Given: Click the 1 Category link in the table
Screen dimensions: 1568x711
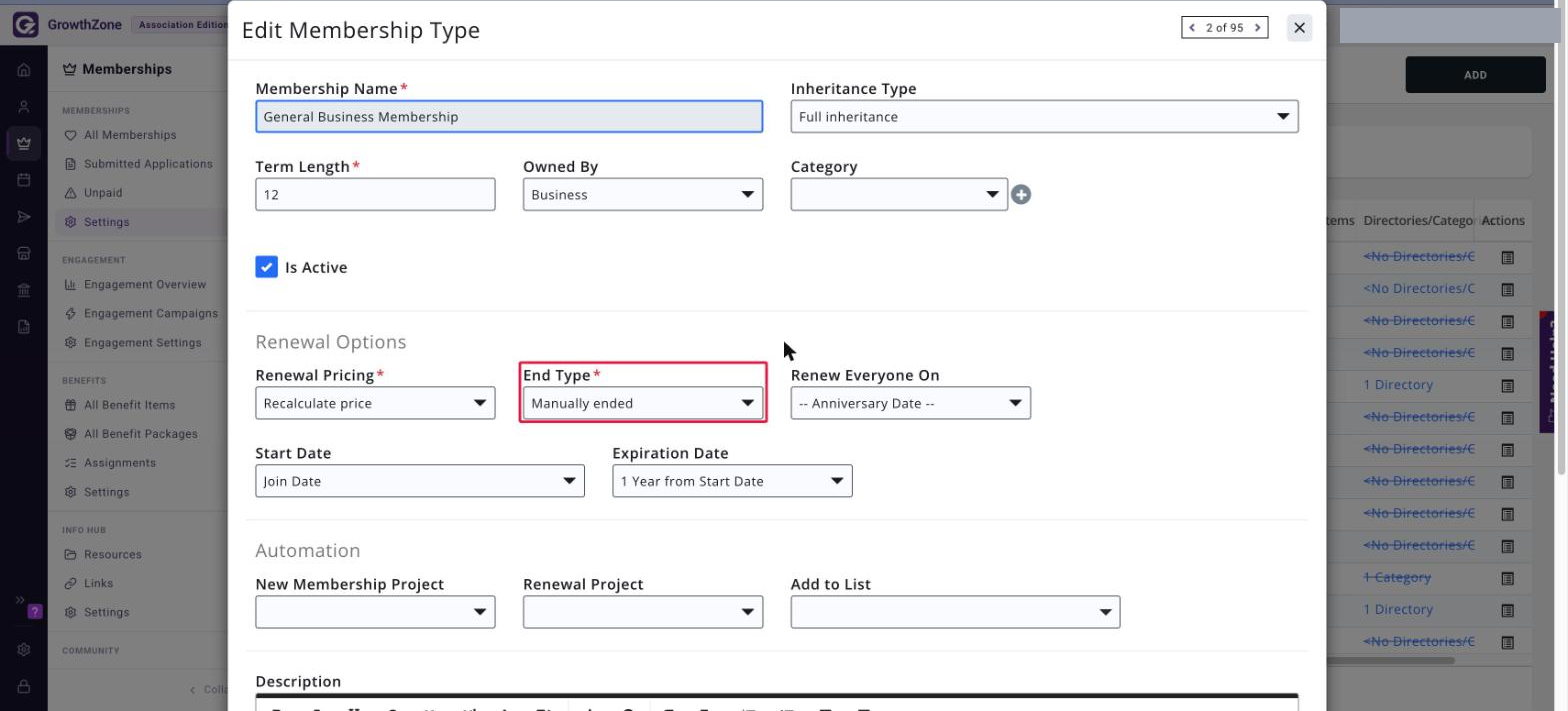Looking at the screenshot, I should (1397, 578).
